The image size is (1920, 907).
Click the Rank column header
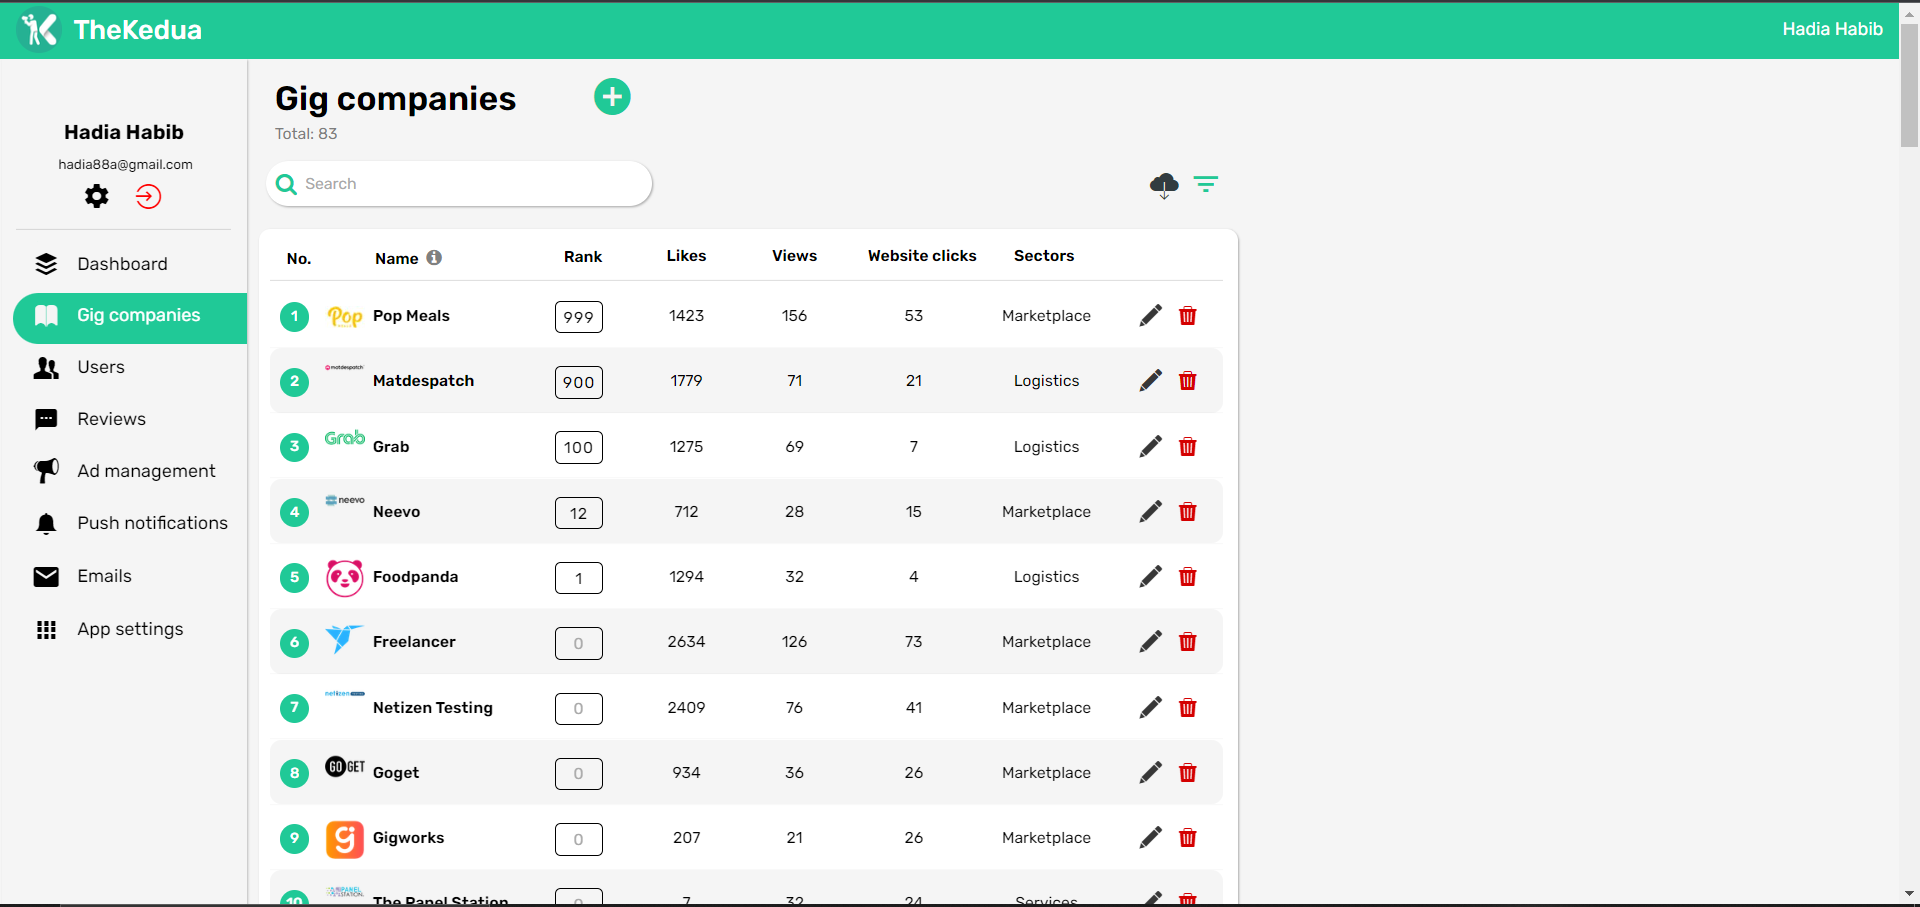583,257
